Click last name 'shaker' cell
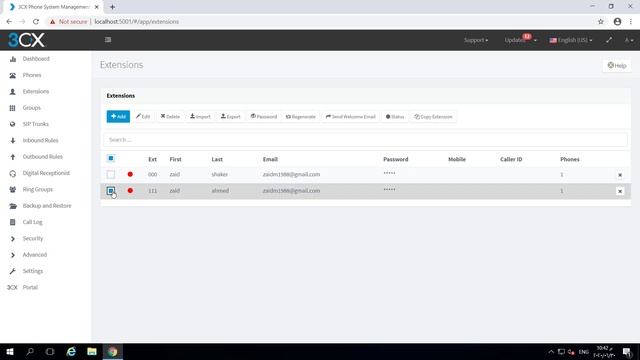 [x=220, y=174]
